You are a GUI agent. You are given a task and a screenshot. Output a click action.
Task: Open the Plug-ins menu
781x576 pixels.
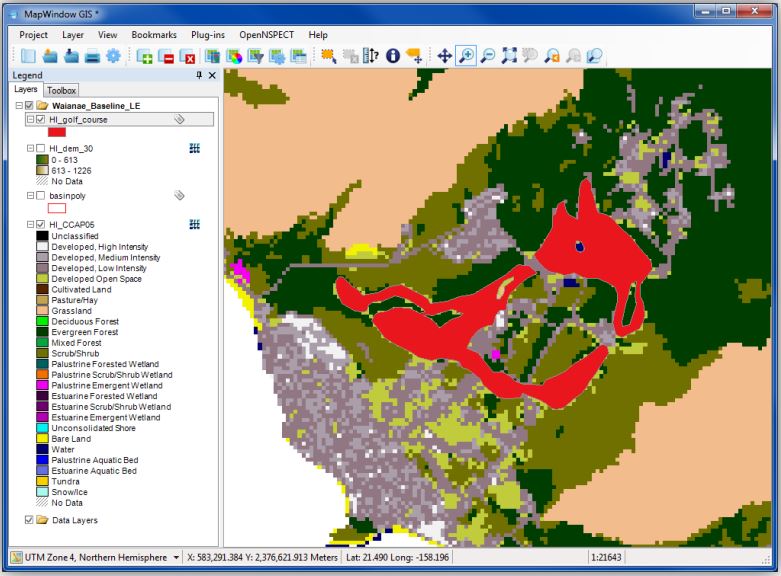[x=208, y=35]
